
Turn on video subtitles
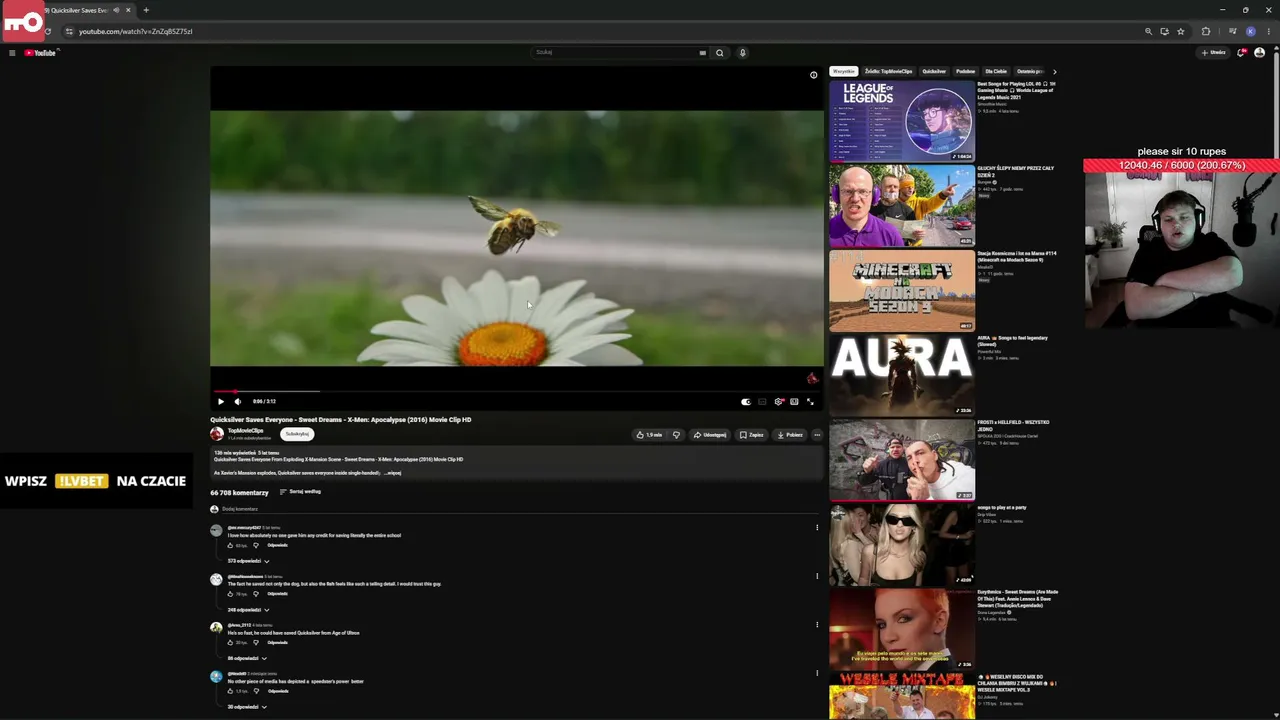pyautogui.click(x=762, y=401)
